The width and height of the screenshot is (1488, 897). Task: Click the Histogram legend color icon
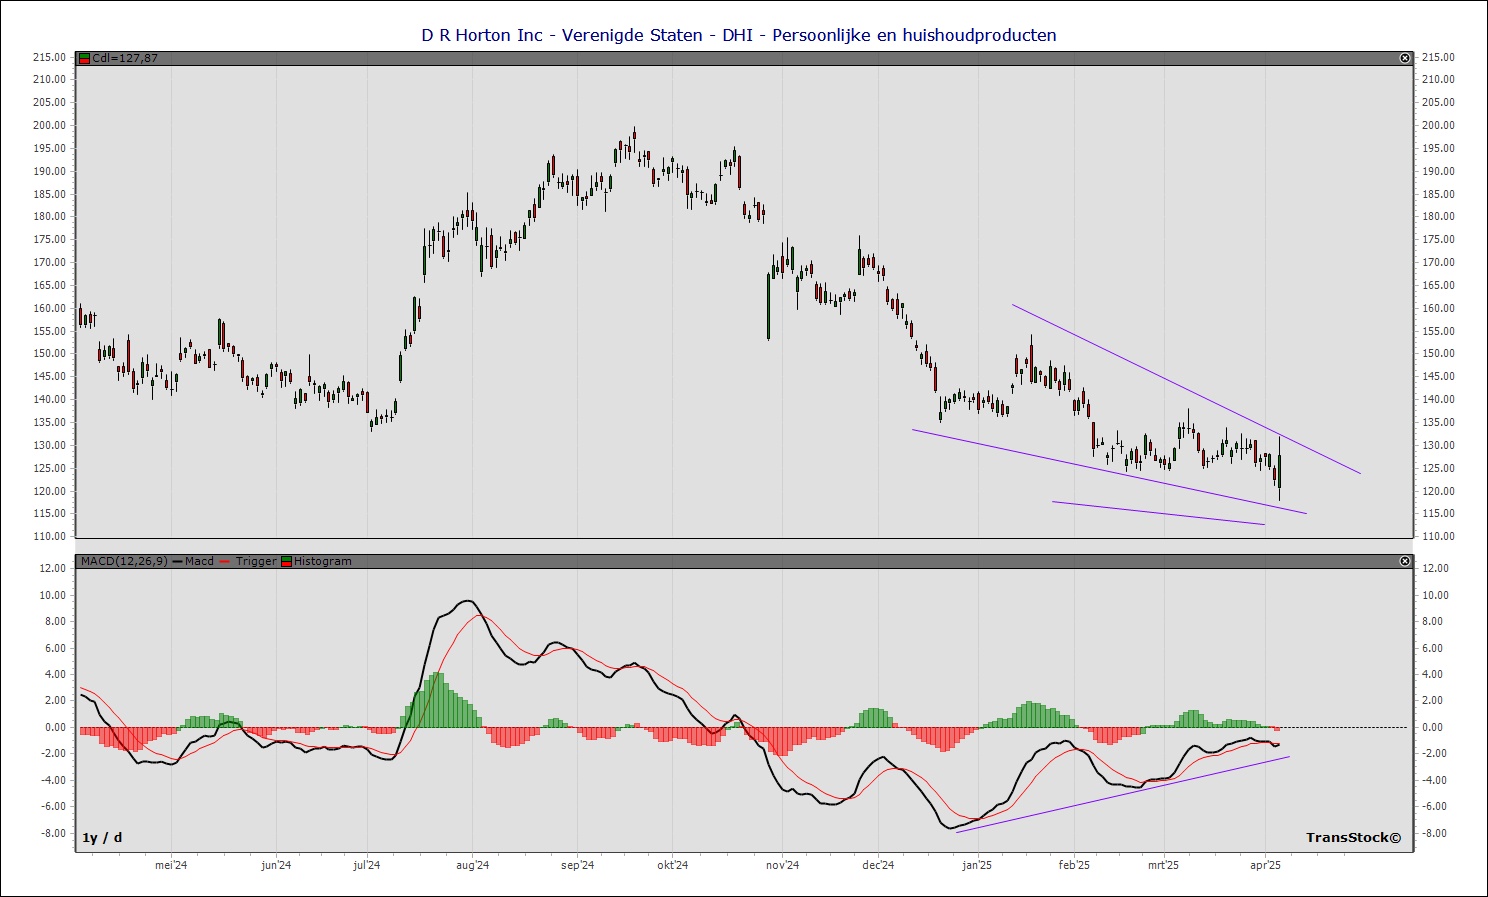(287, 561)
